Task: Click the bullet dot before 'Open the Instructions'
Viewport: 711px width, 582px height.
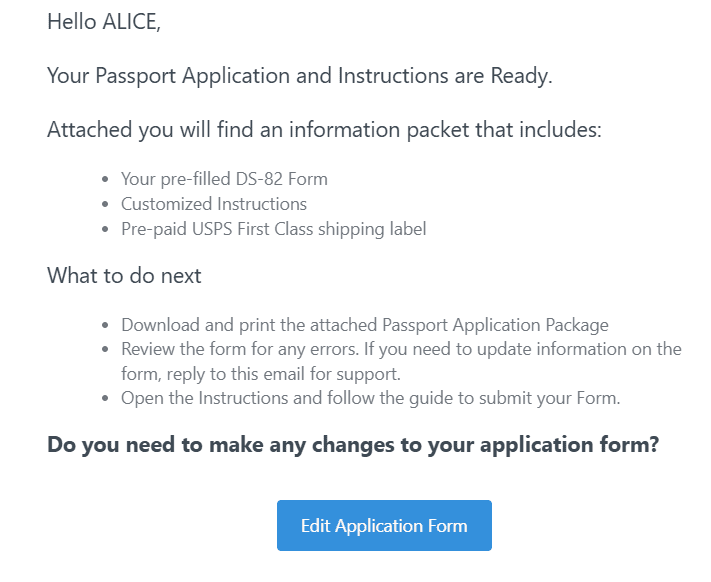Action: (x=105, y=398)
